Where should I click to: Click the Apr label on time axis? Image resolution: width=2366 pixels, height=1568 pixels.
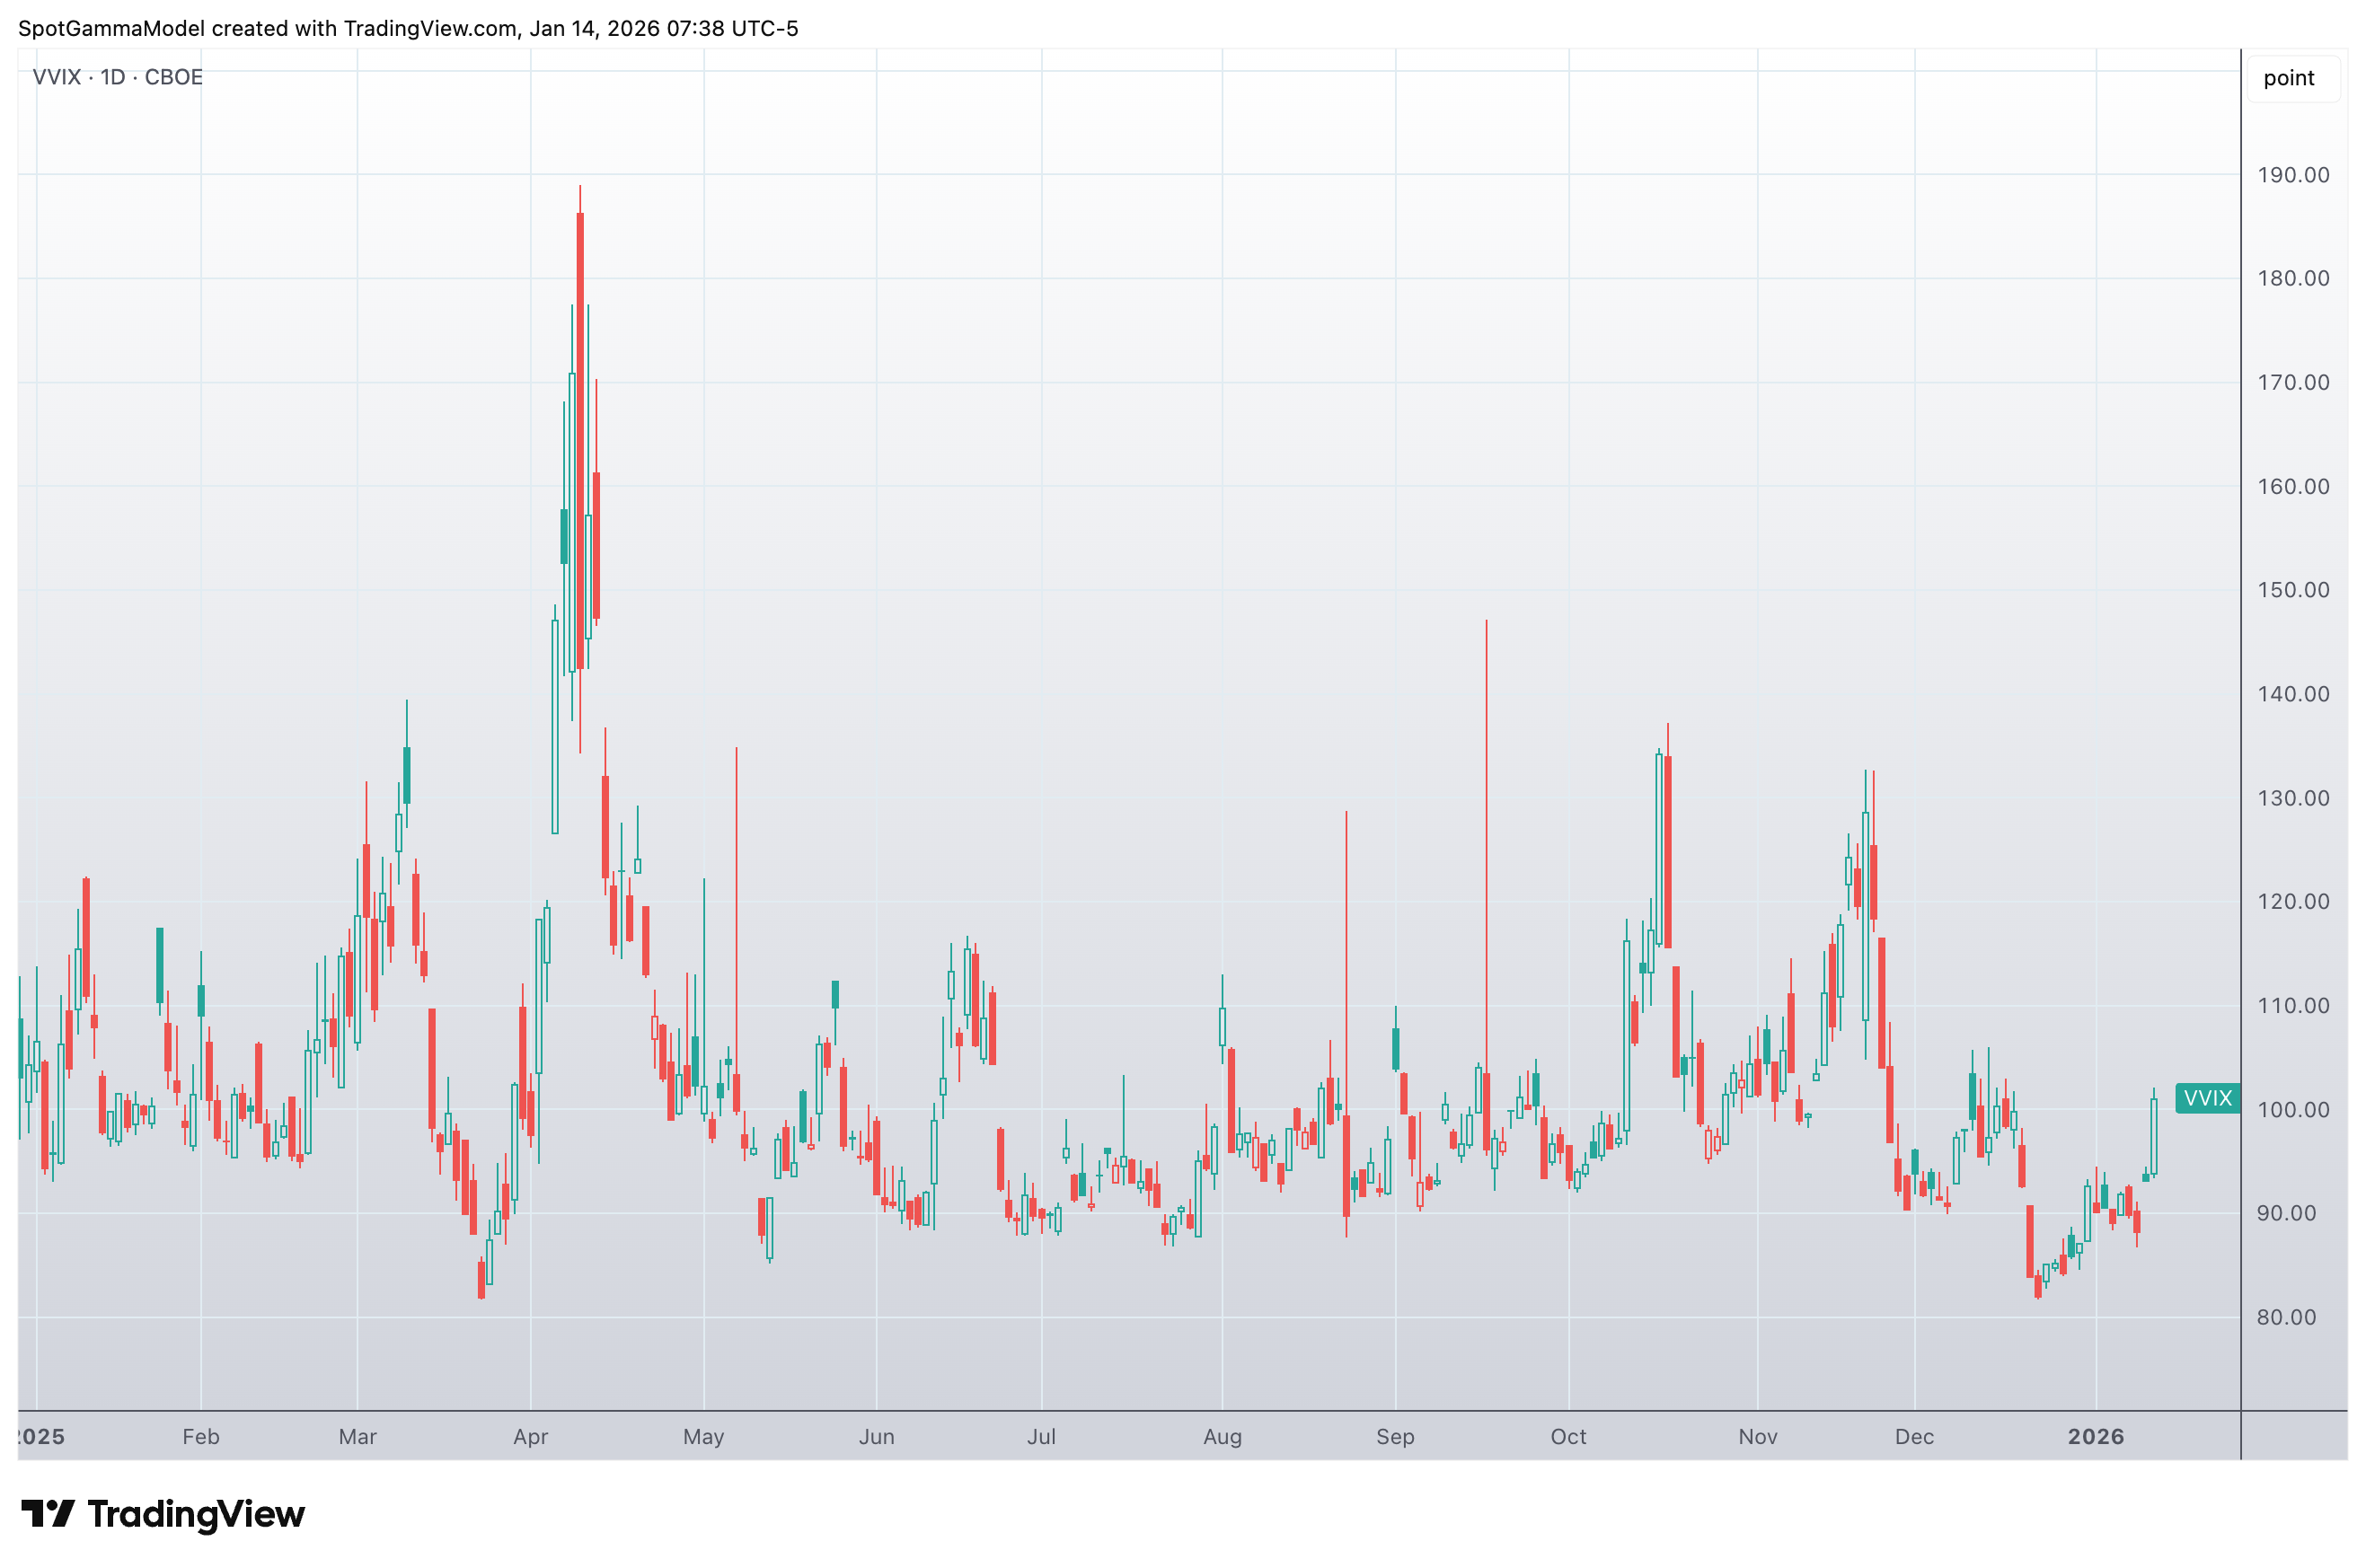click(530, 1436)
